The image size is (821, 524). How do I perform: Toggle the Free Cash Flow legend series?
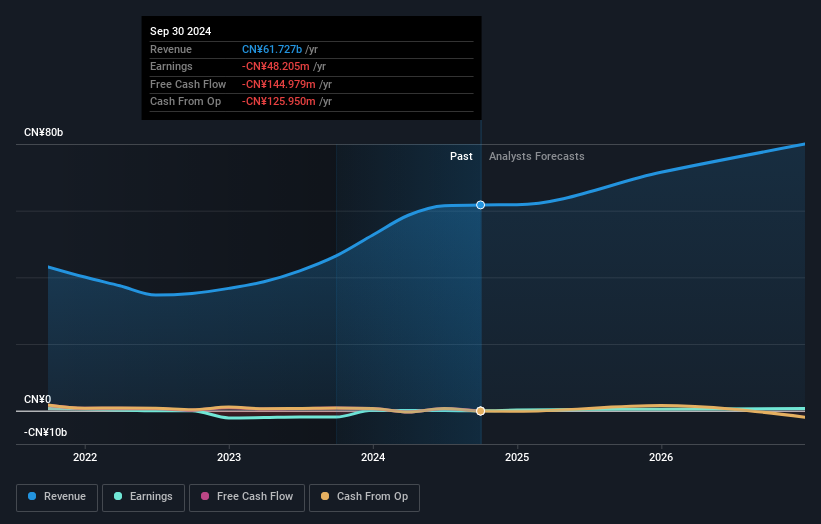point(247,497)
